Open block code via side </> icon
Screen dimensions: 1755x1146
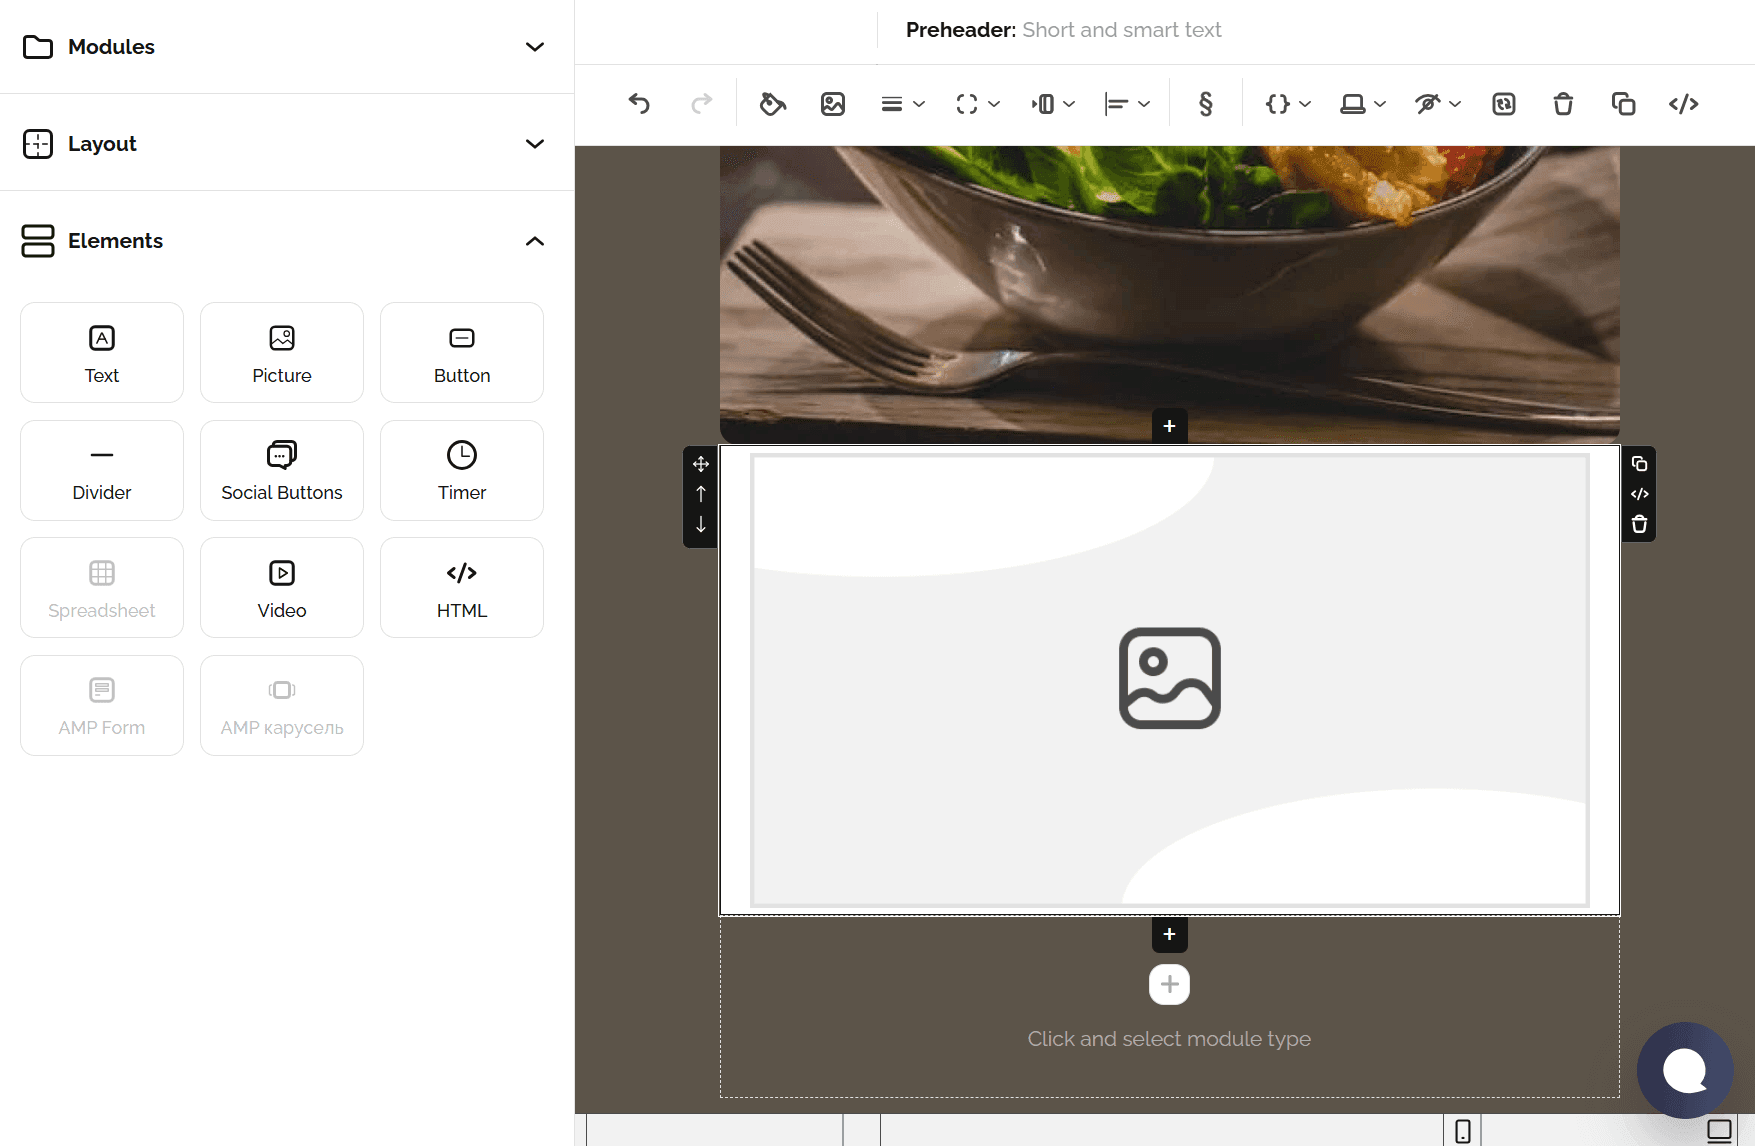pos(1639,494)
